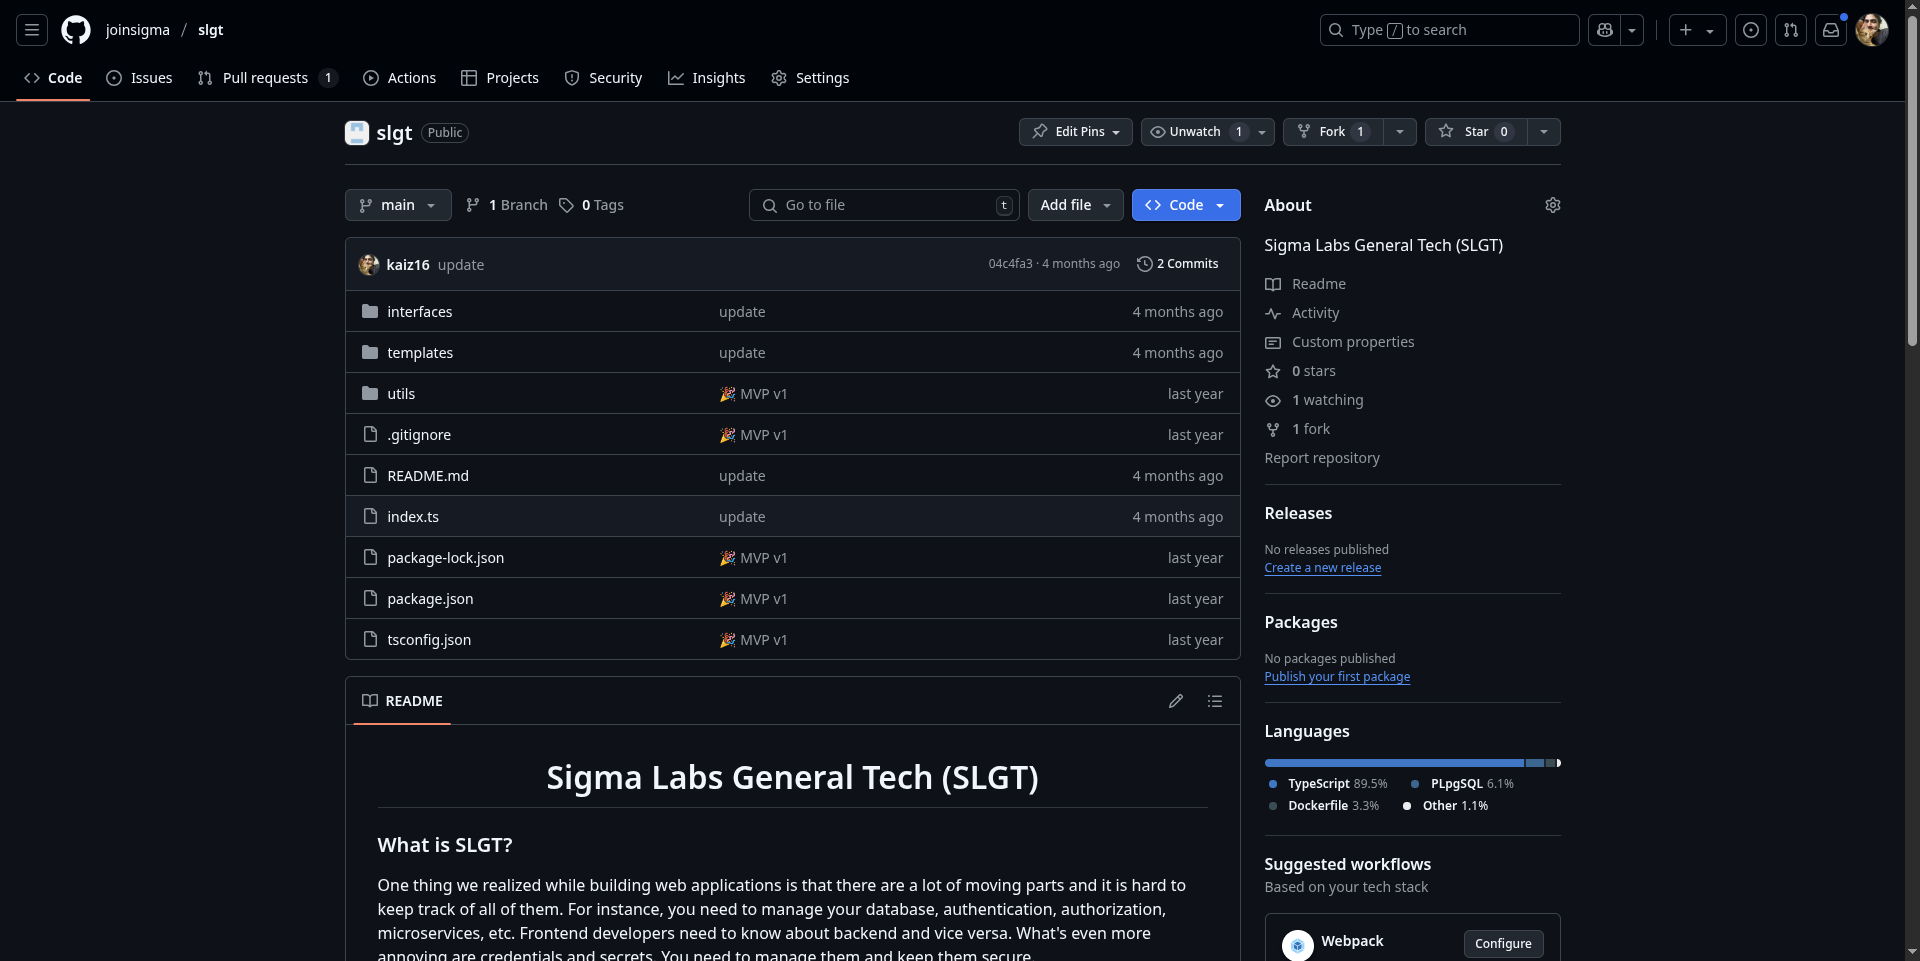Expand the Copilot dropdown arrow in header

pyautogui.click(x=1632, y=30)
